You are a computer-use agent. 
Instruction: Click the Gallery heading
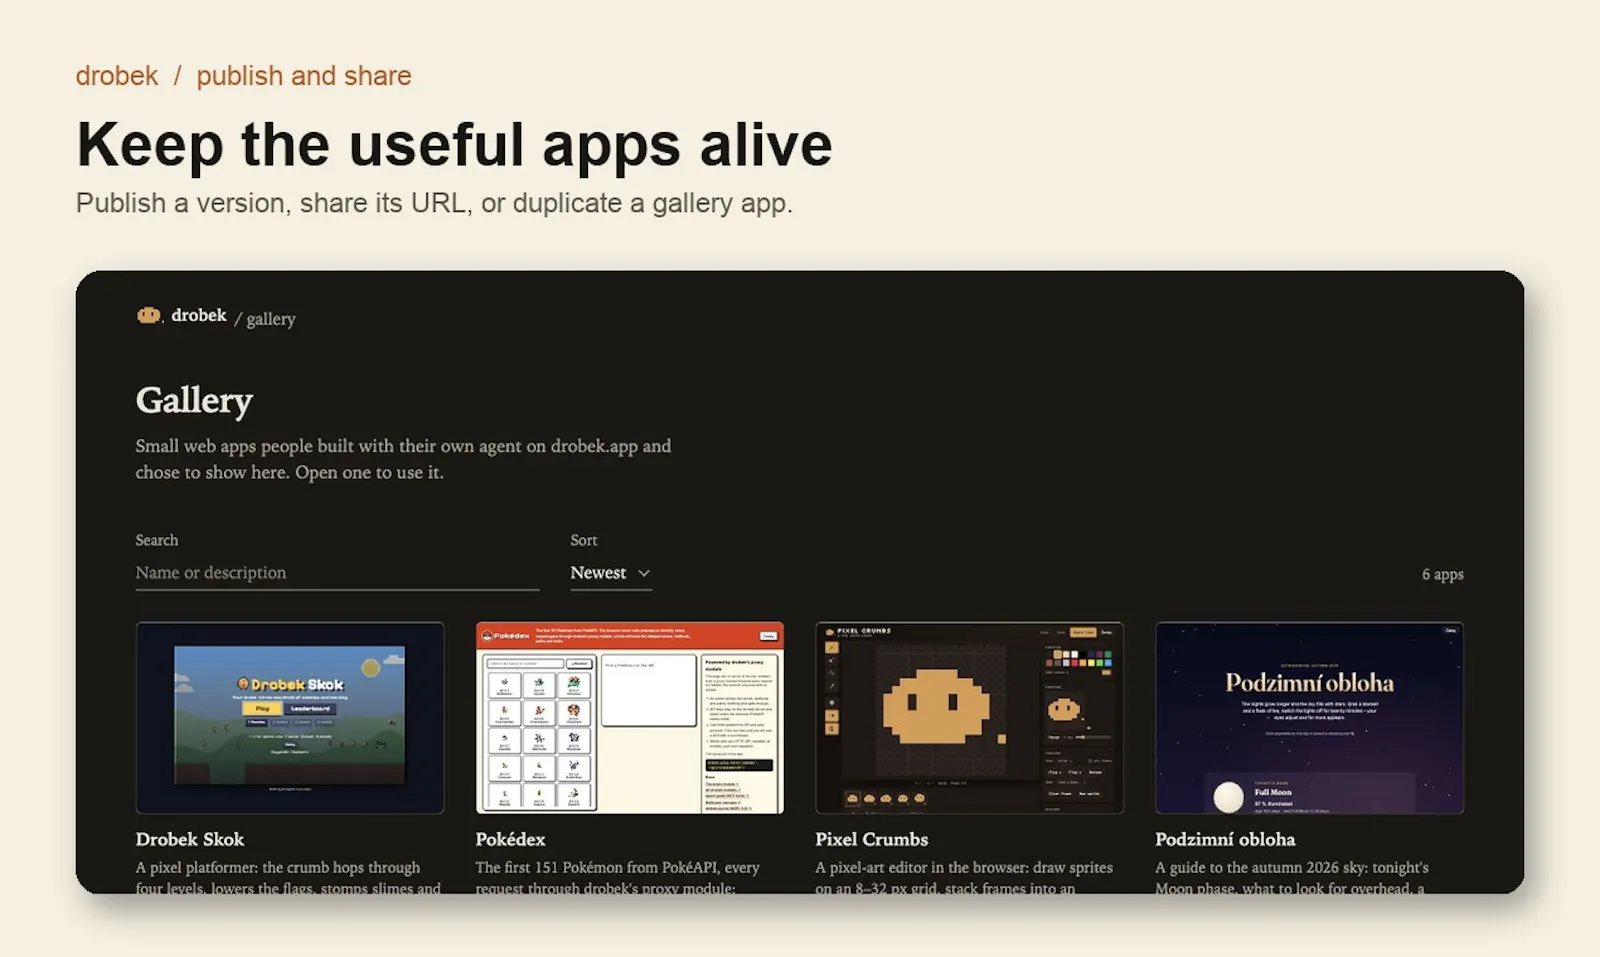[x=194, y=400]
